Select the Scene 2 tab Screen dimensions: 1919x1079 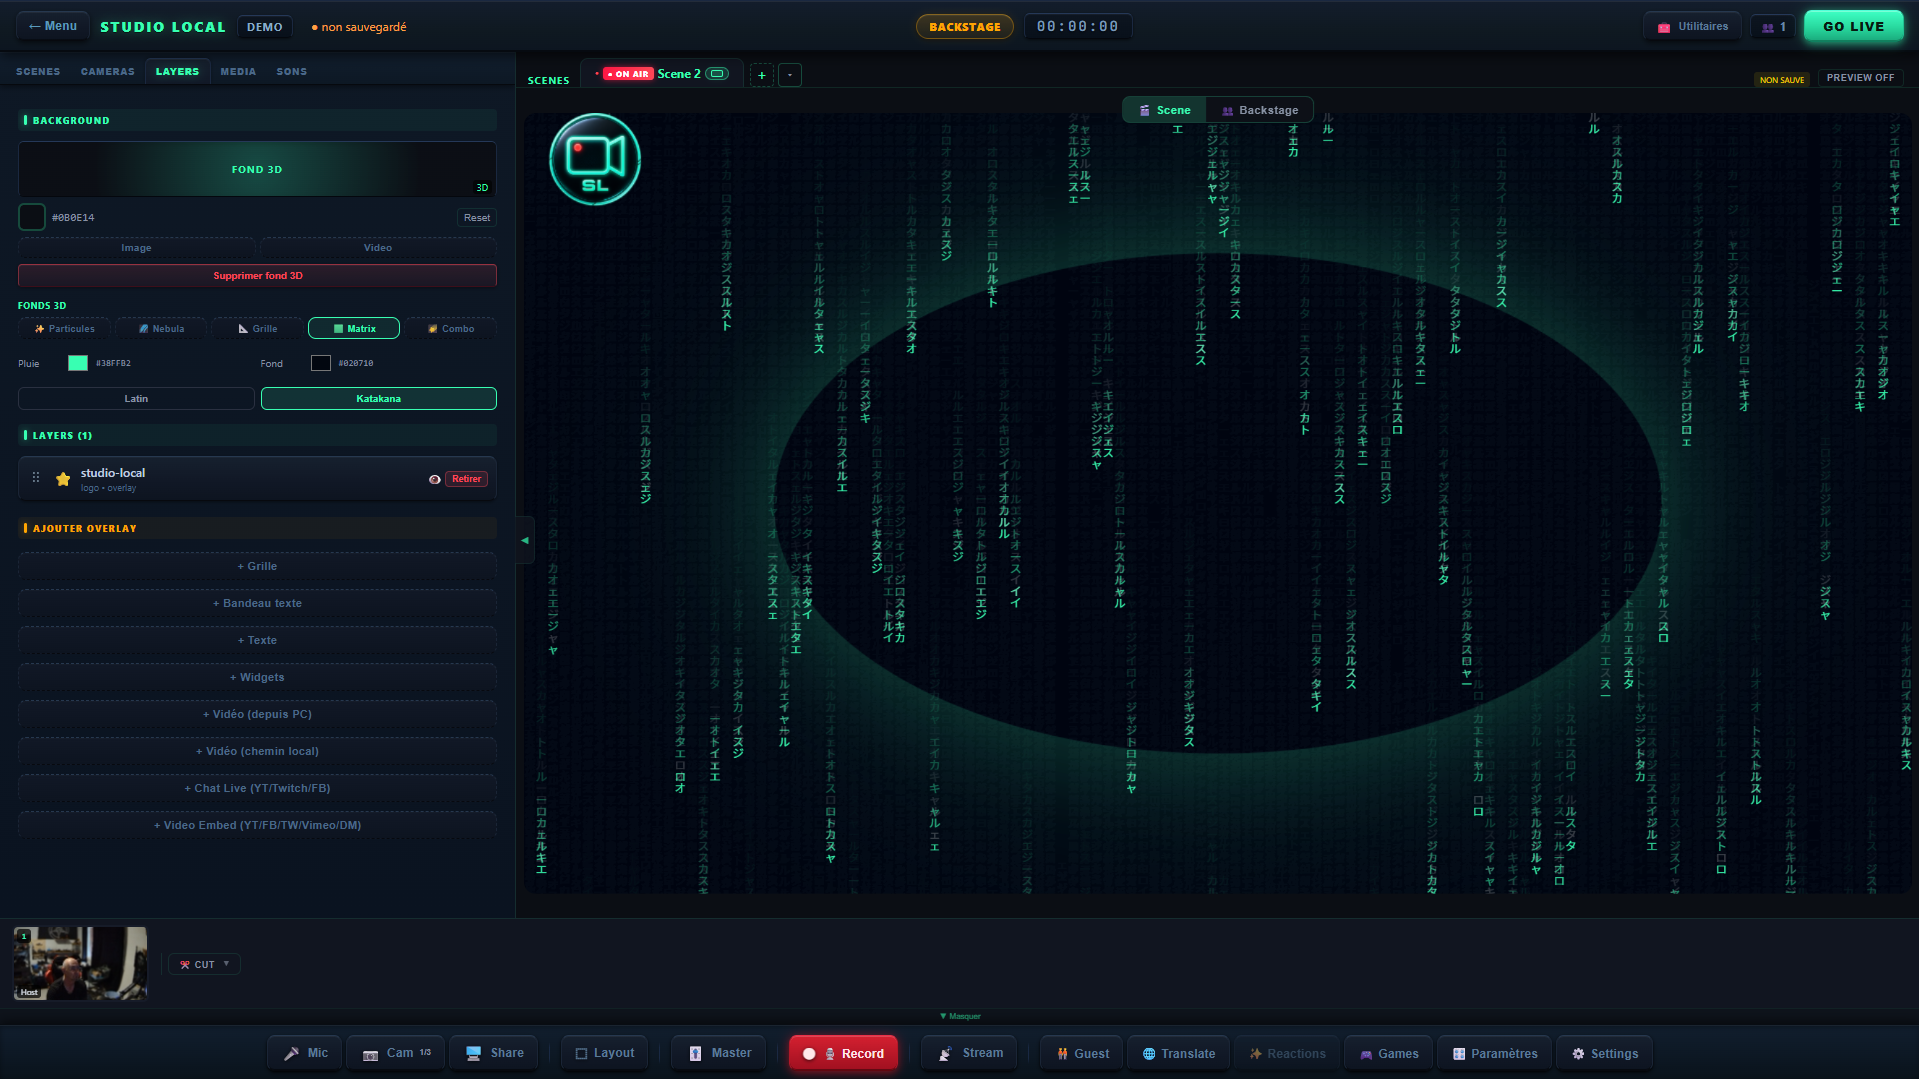click(x=662, y=74)
